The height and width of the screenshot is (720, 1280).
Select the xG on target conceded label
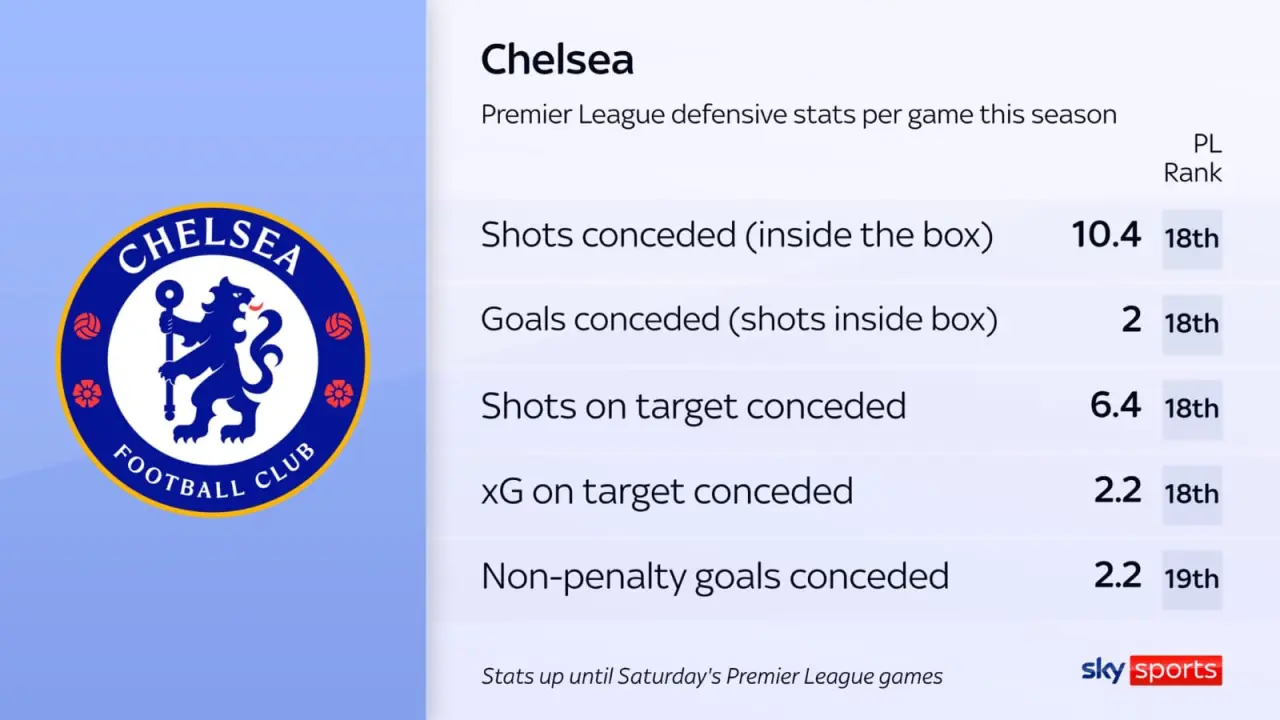tap(667, 491)
